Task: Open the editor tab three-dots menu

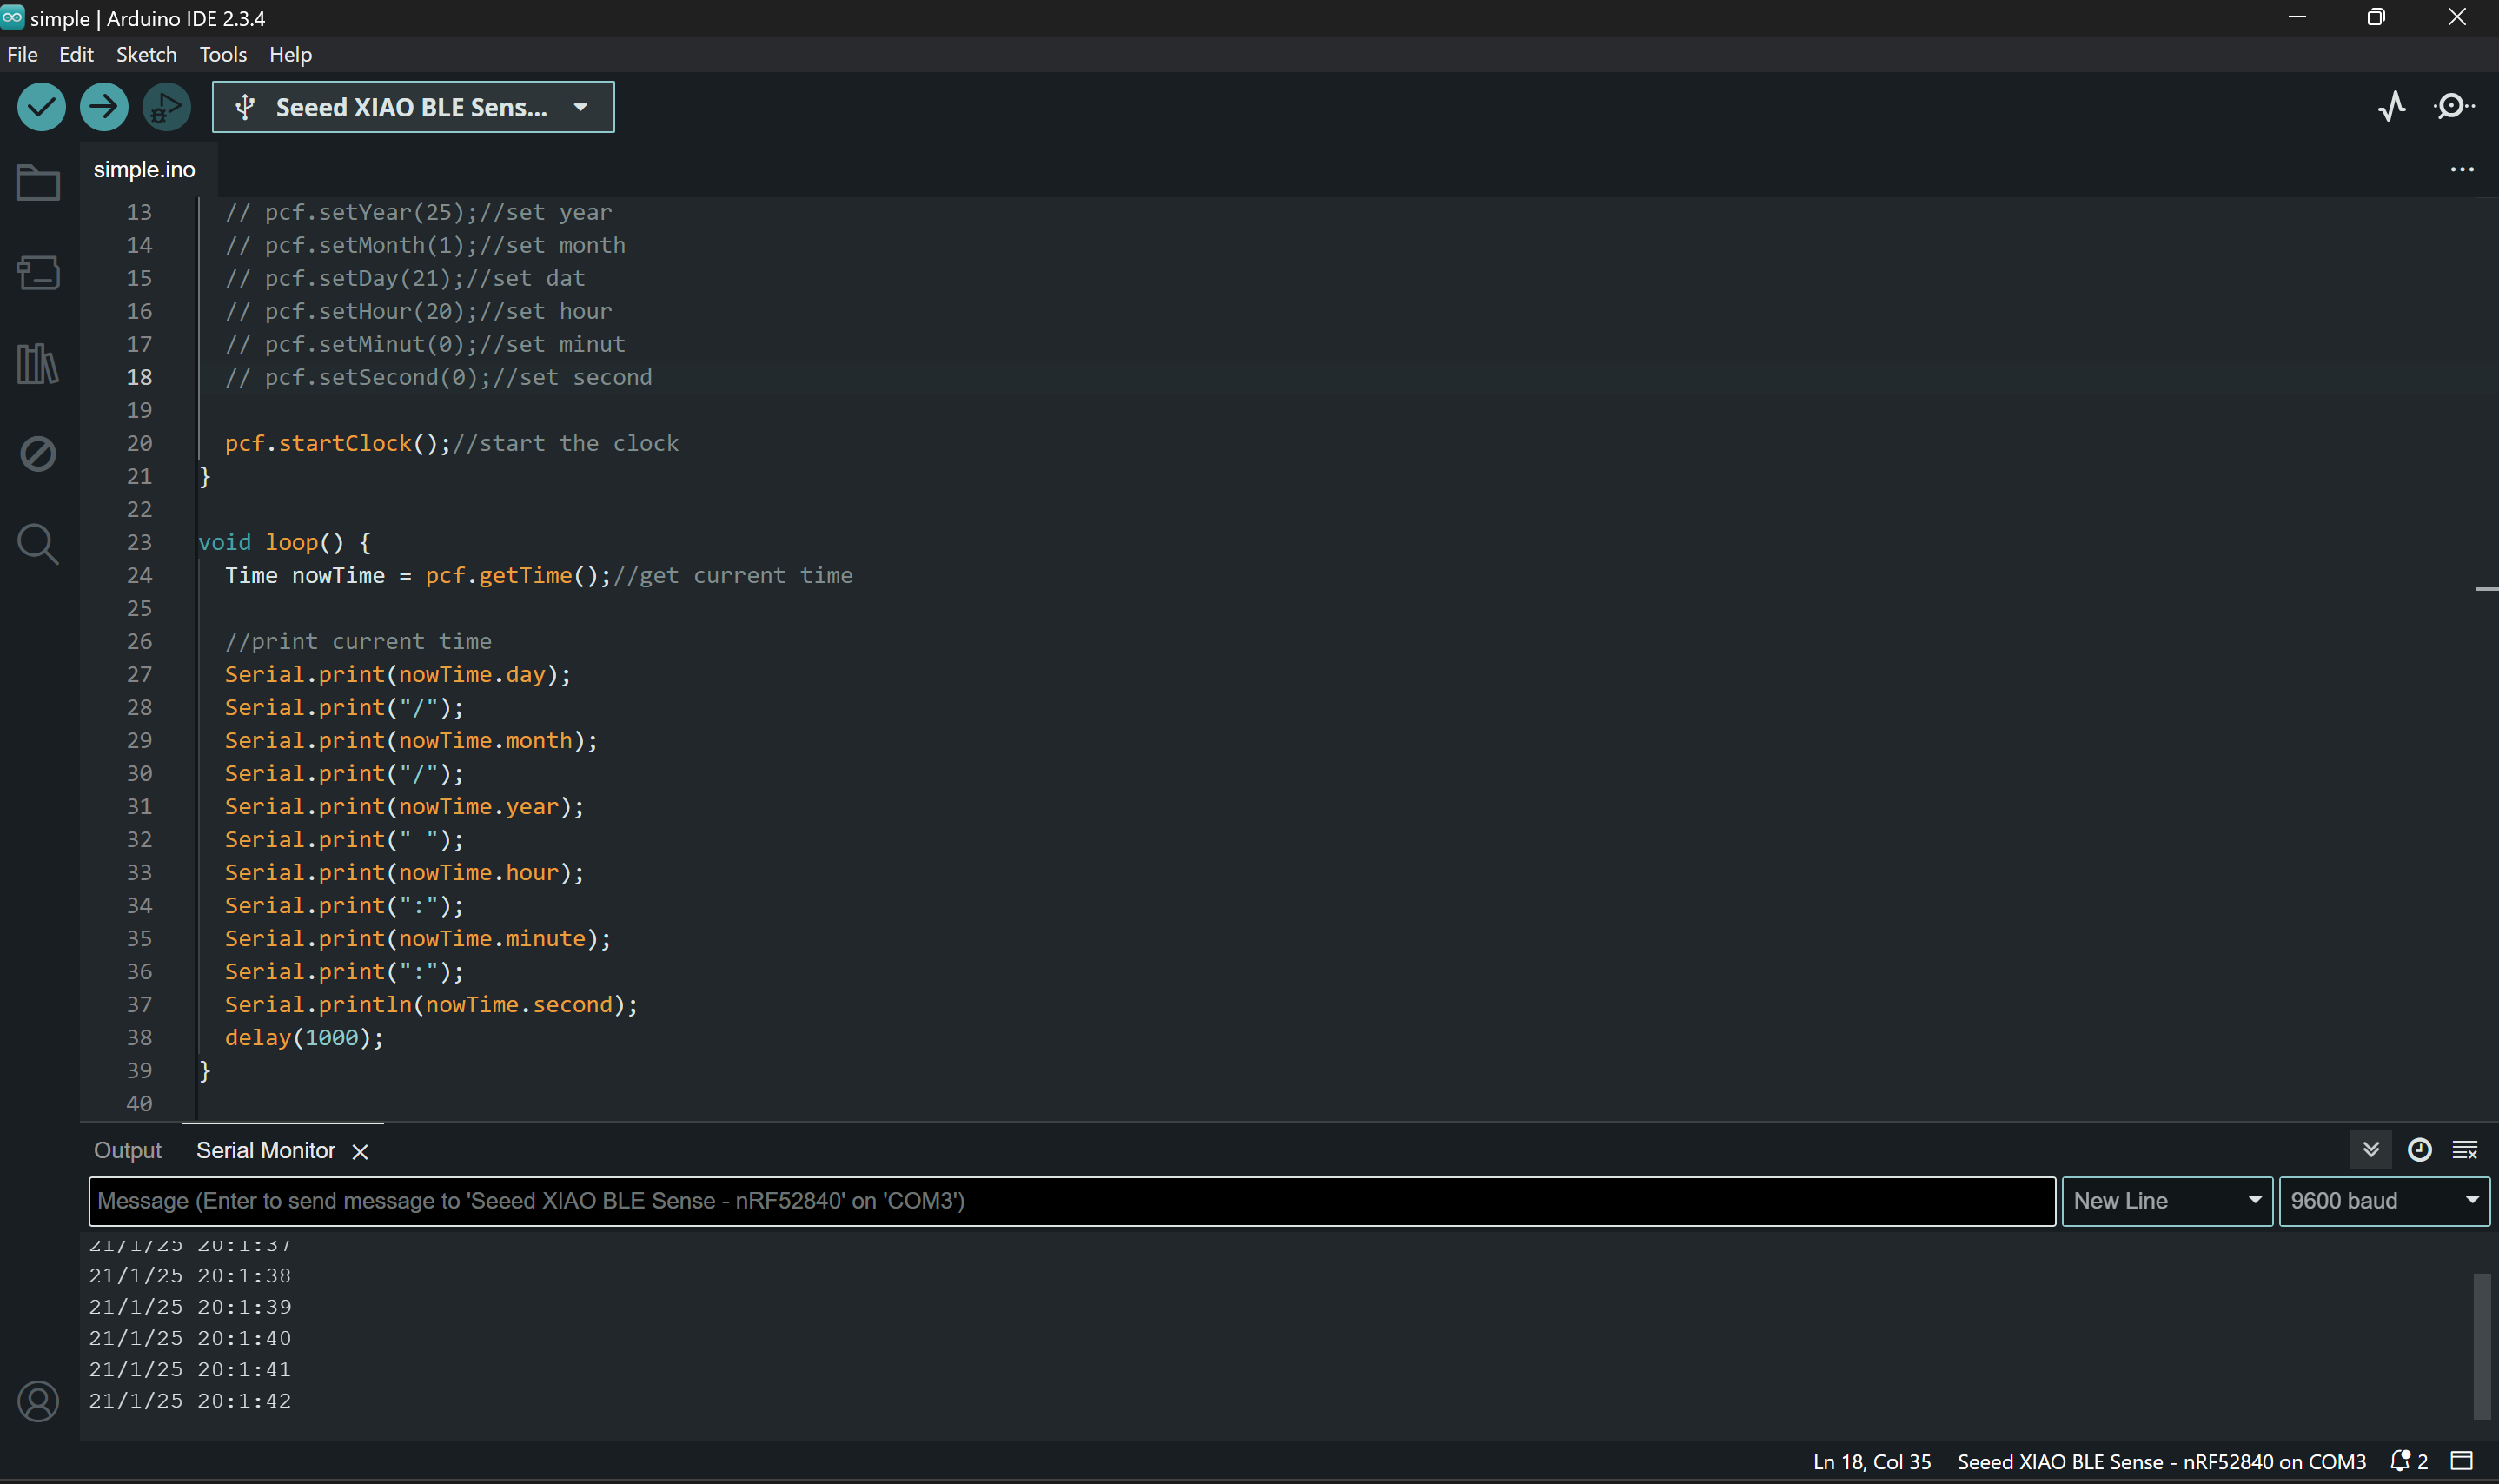Action: (2462, 170)
